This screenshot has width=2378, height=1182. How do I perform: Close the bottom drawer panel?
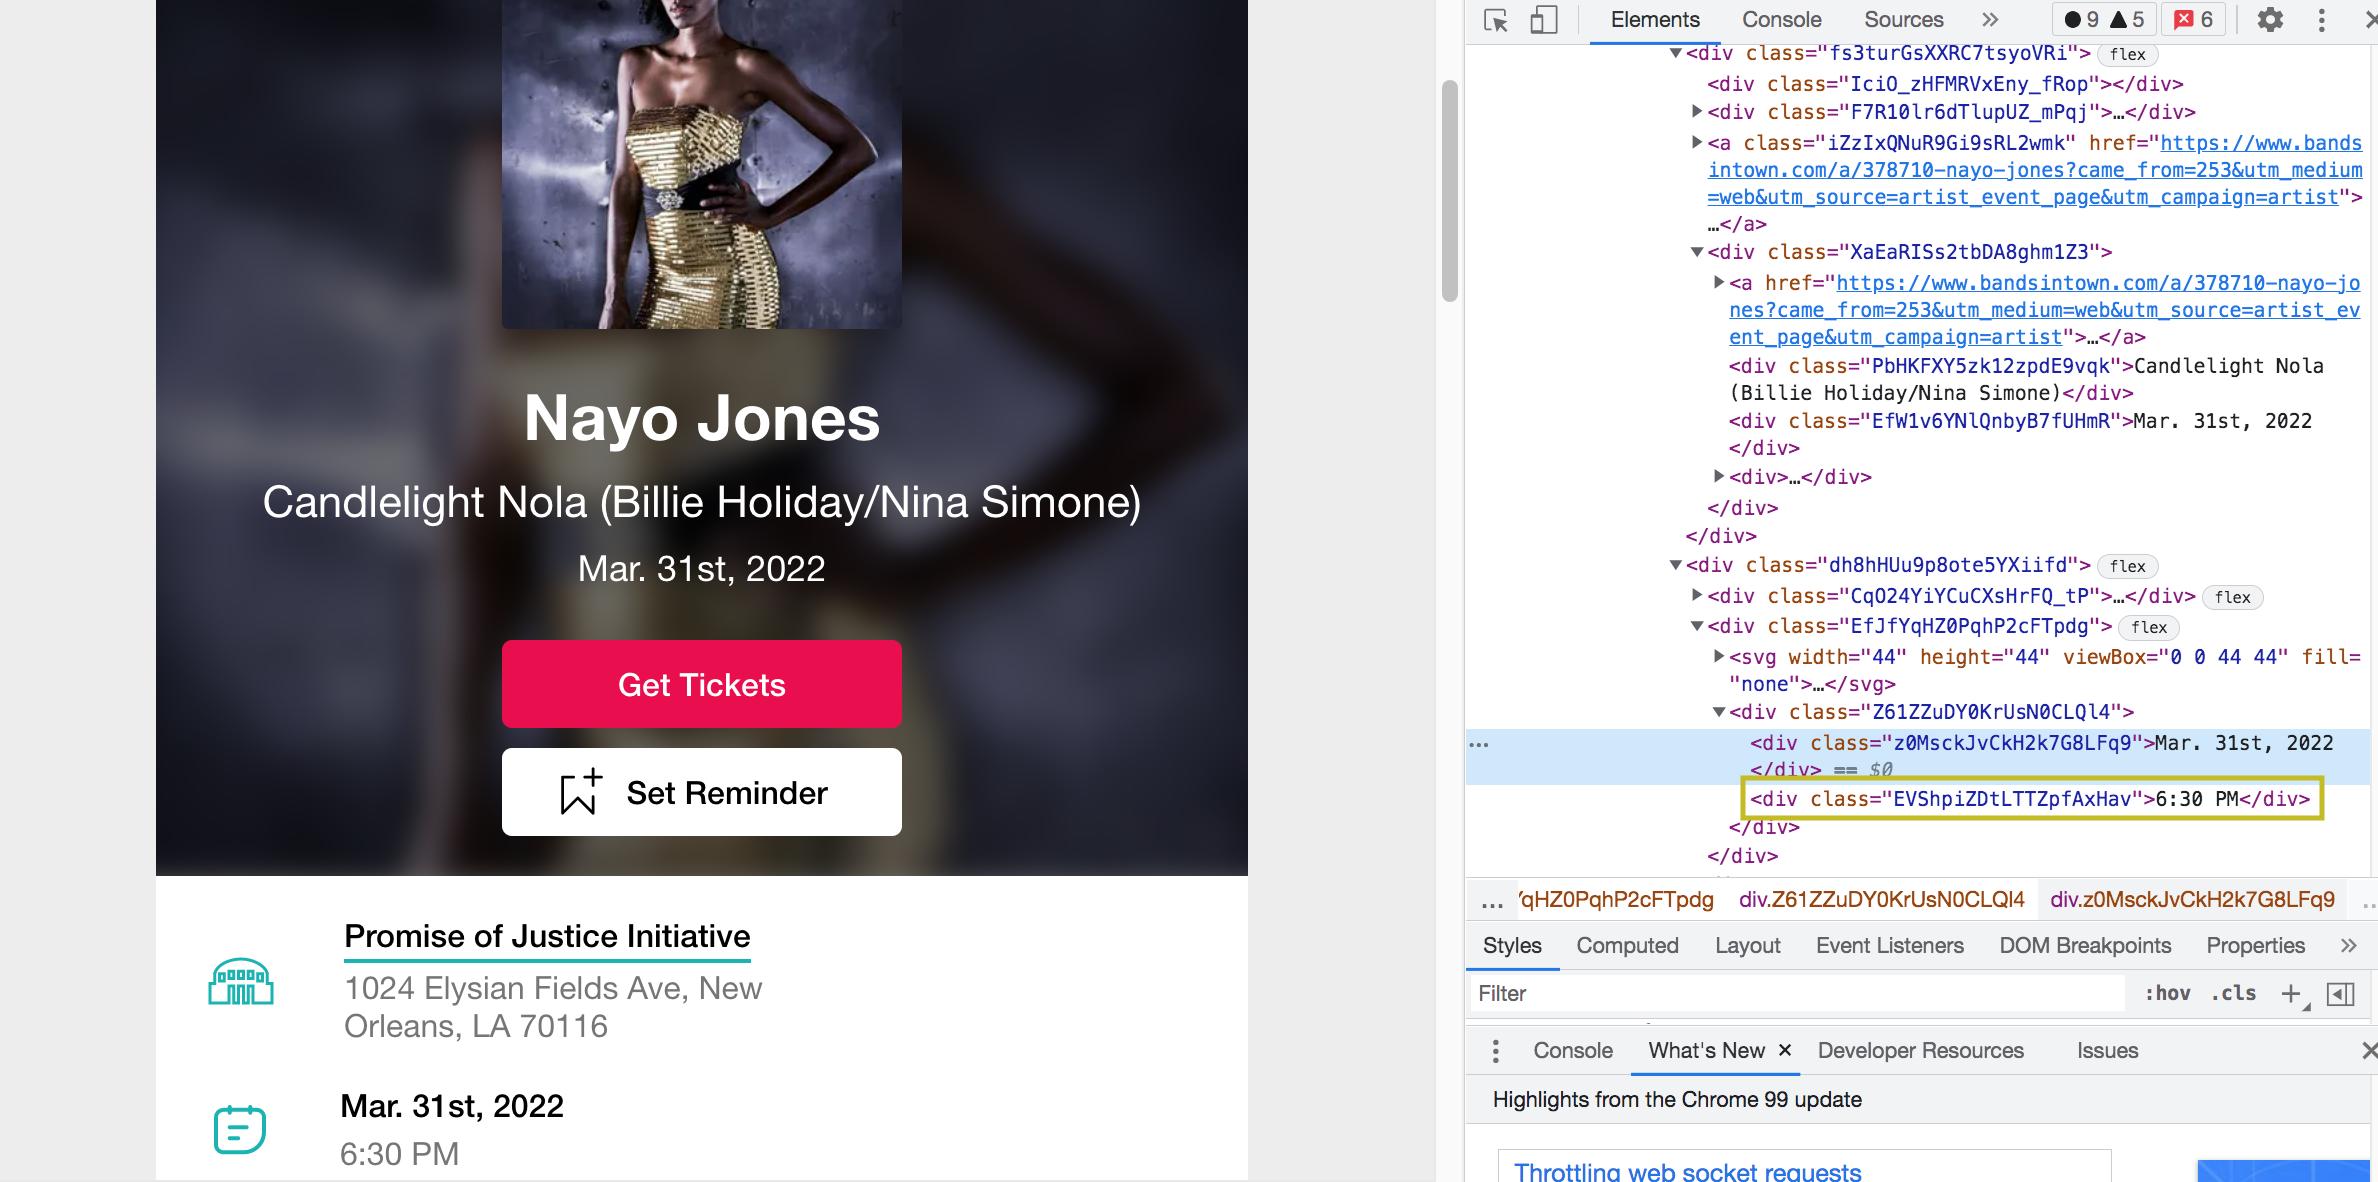click(2368, 1051)
